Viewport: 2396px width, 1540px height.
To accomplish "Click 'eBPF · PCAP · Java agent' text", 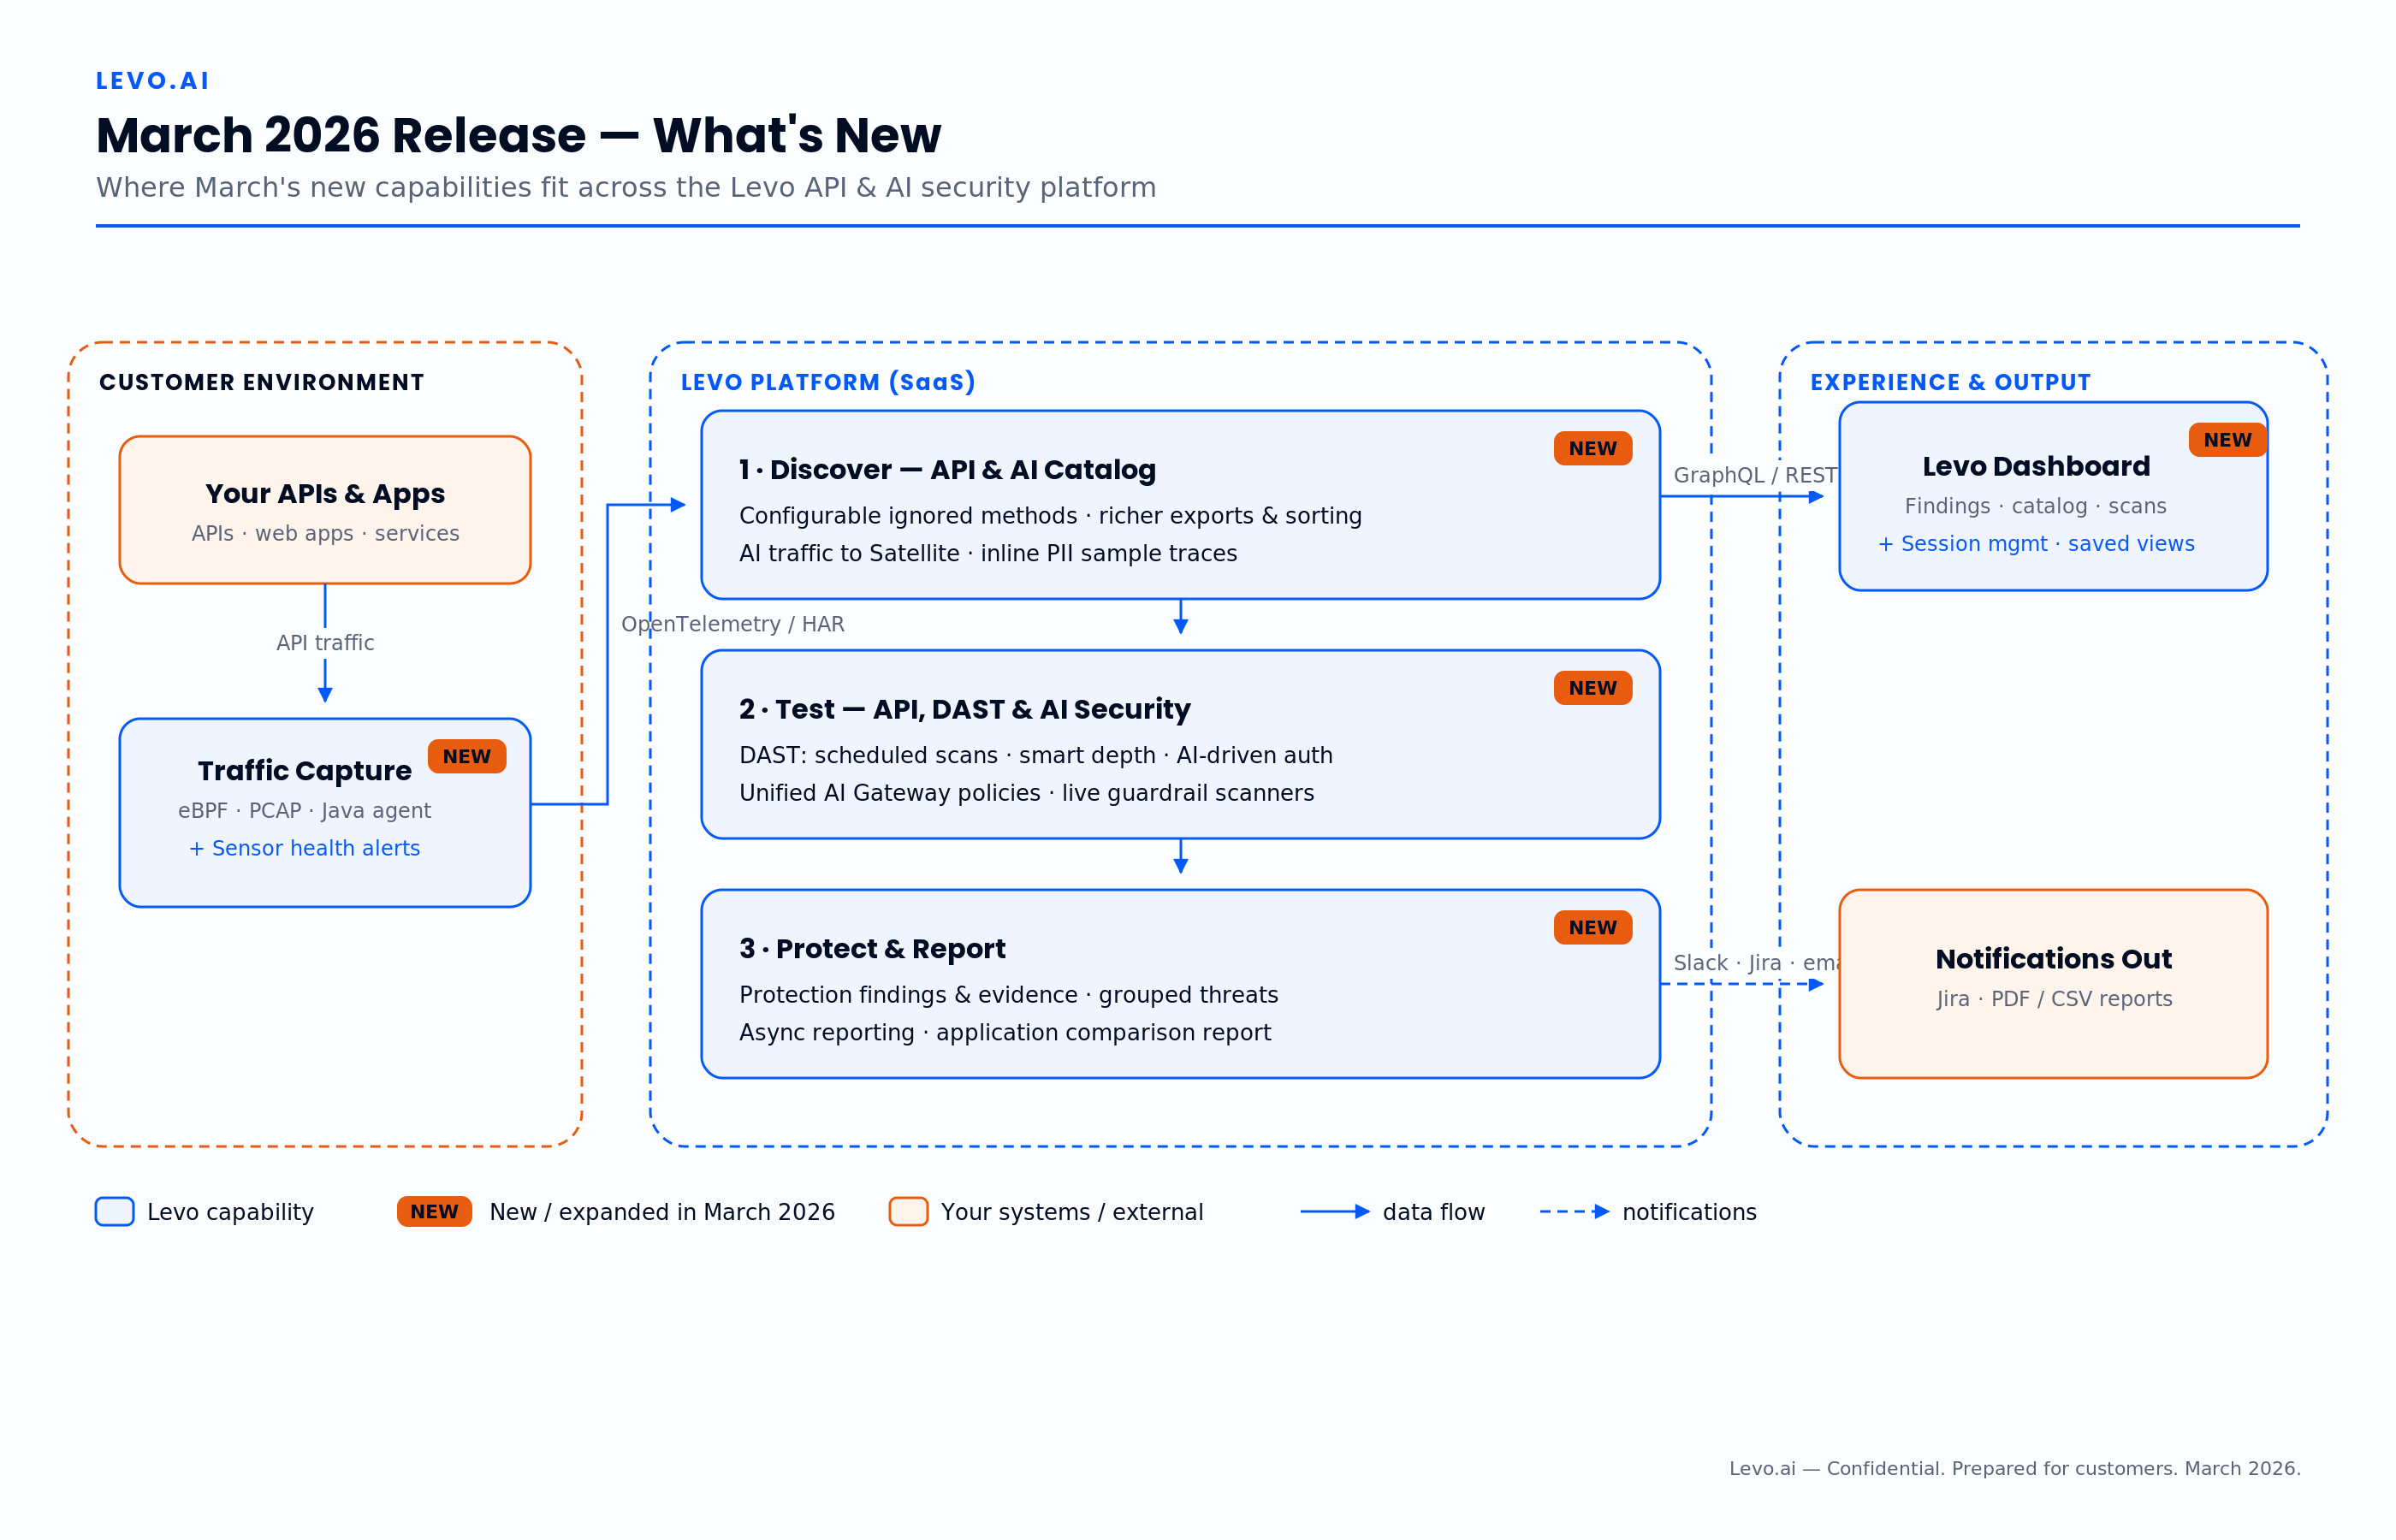I will (x=304, y=811).
